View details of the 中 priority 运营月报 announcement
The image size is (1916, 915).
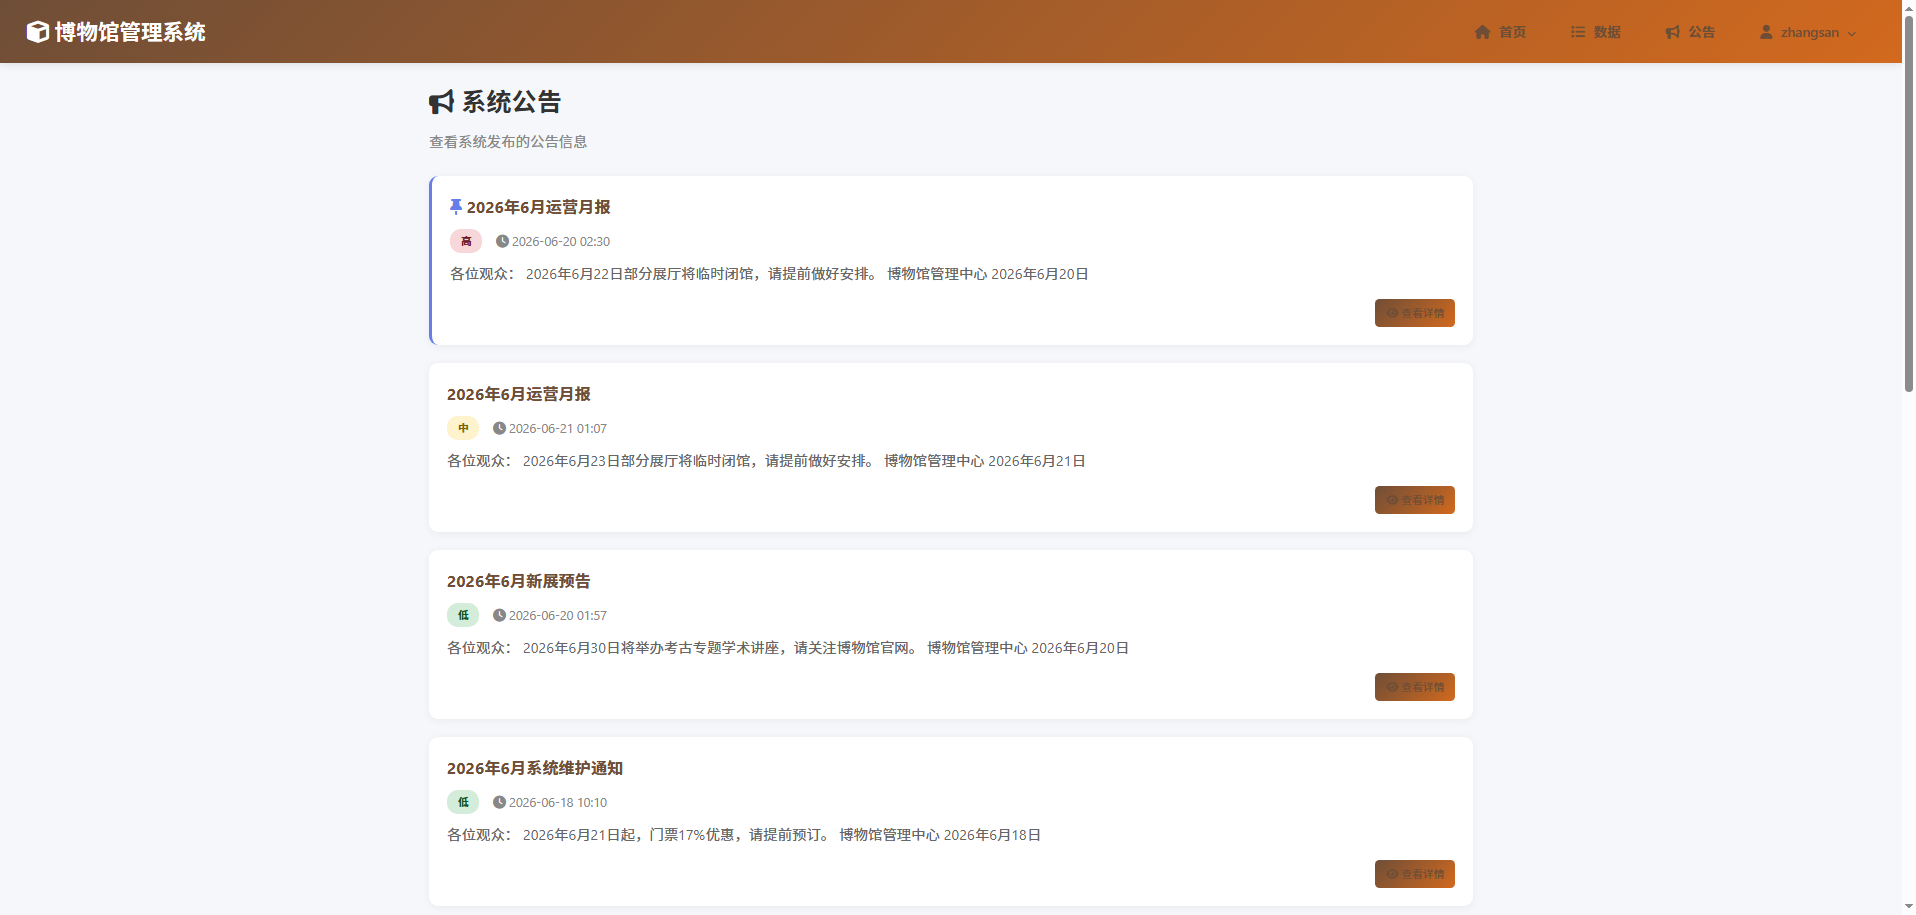[1414, 500]
